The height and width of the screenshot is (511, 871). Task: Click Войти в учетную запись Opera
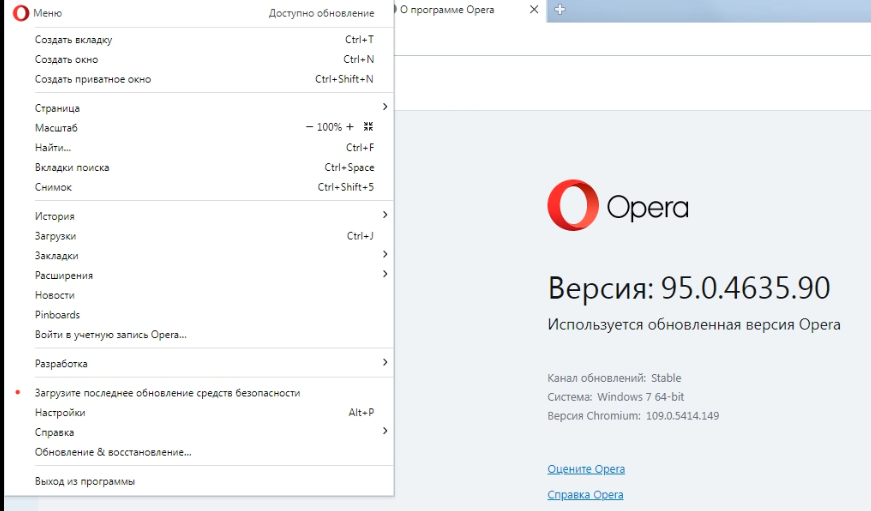pos(199,335)
